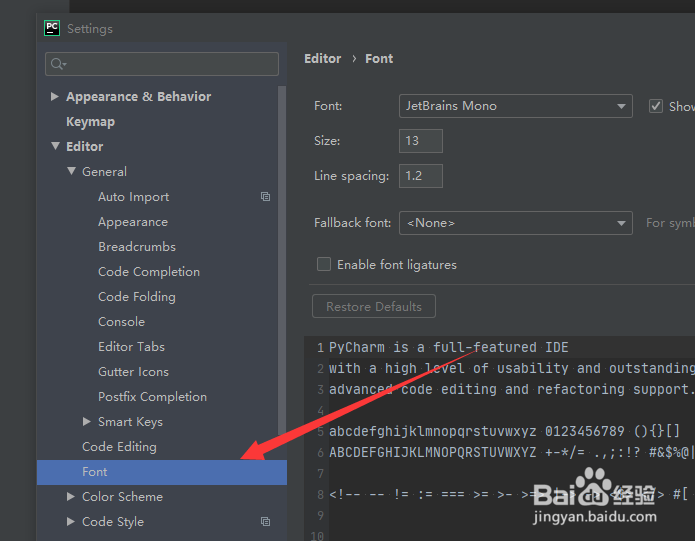
Task: Select Postfix Completion settings
Action: tap(152, 397)
